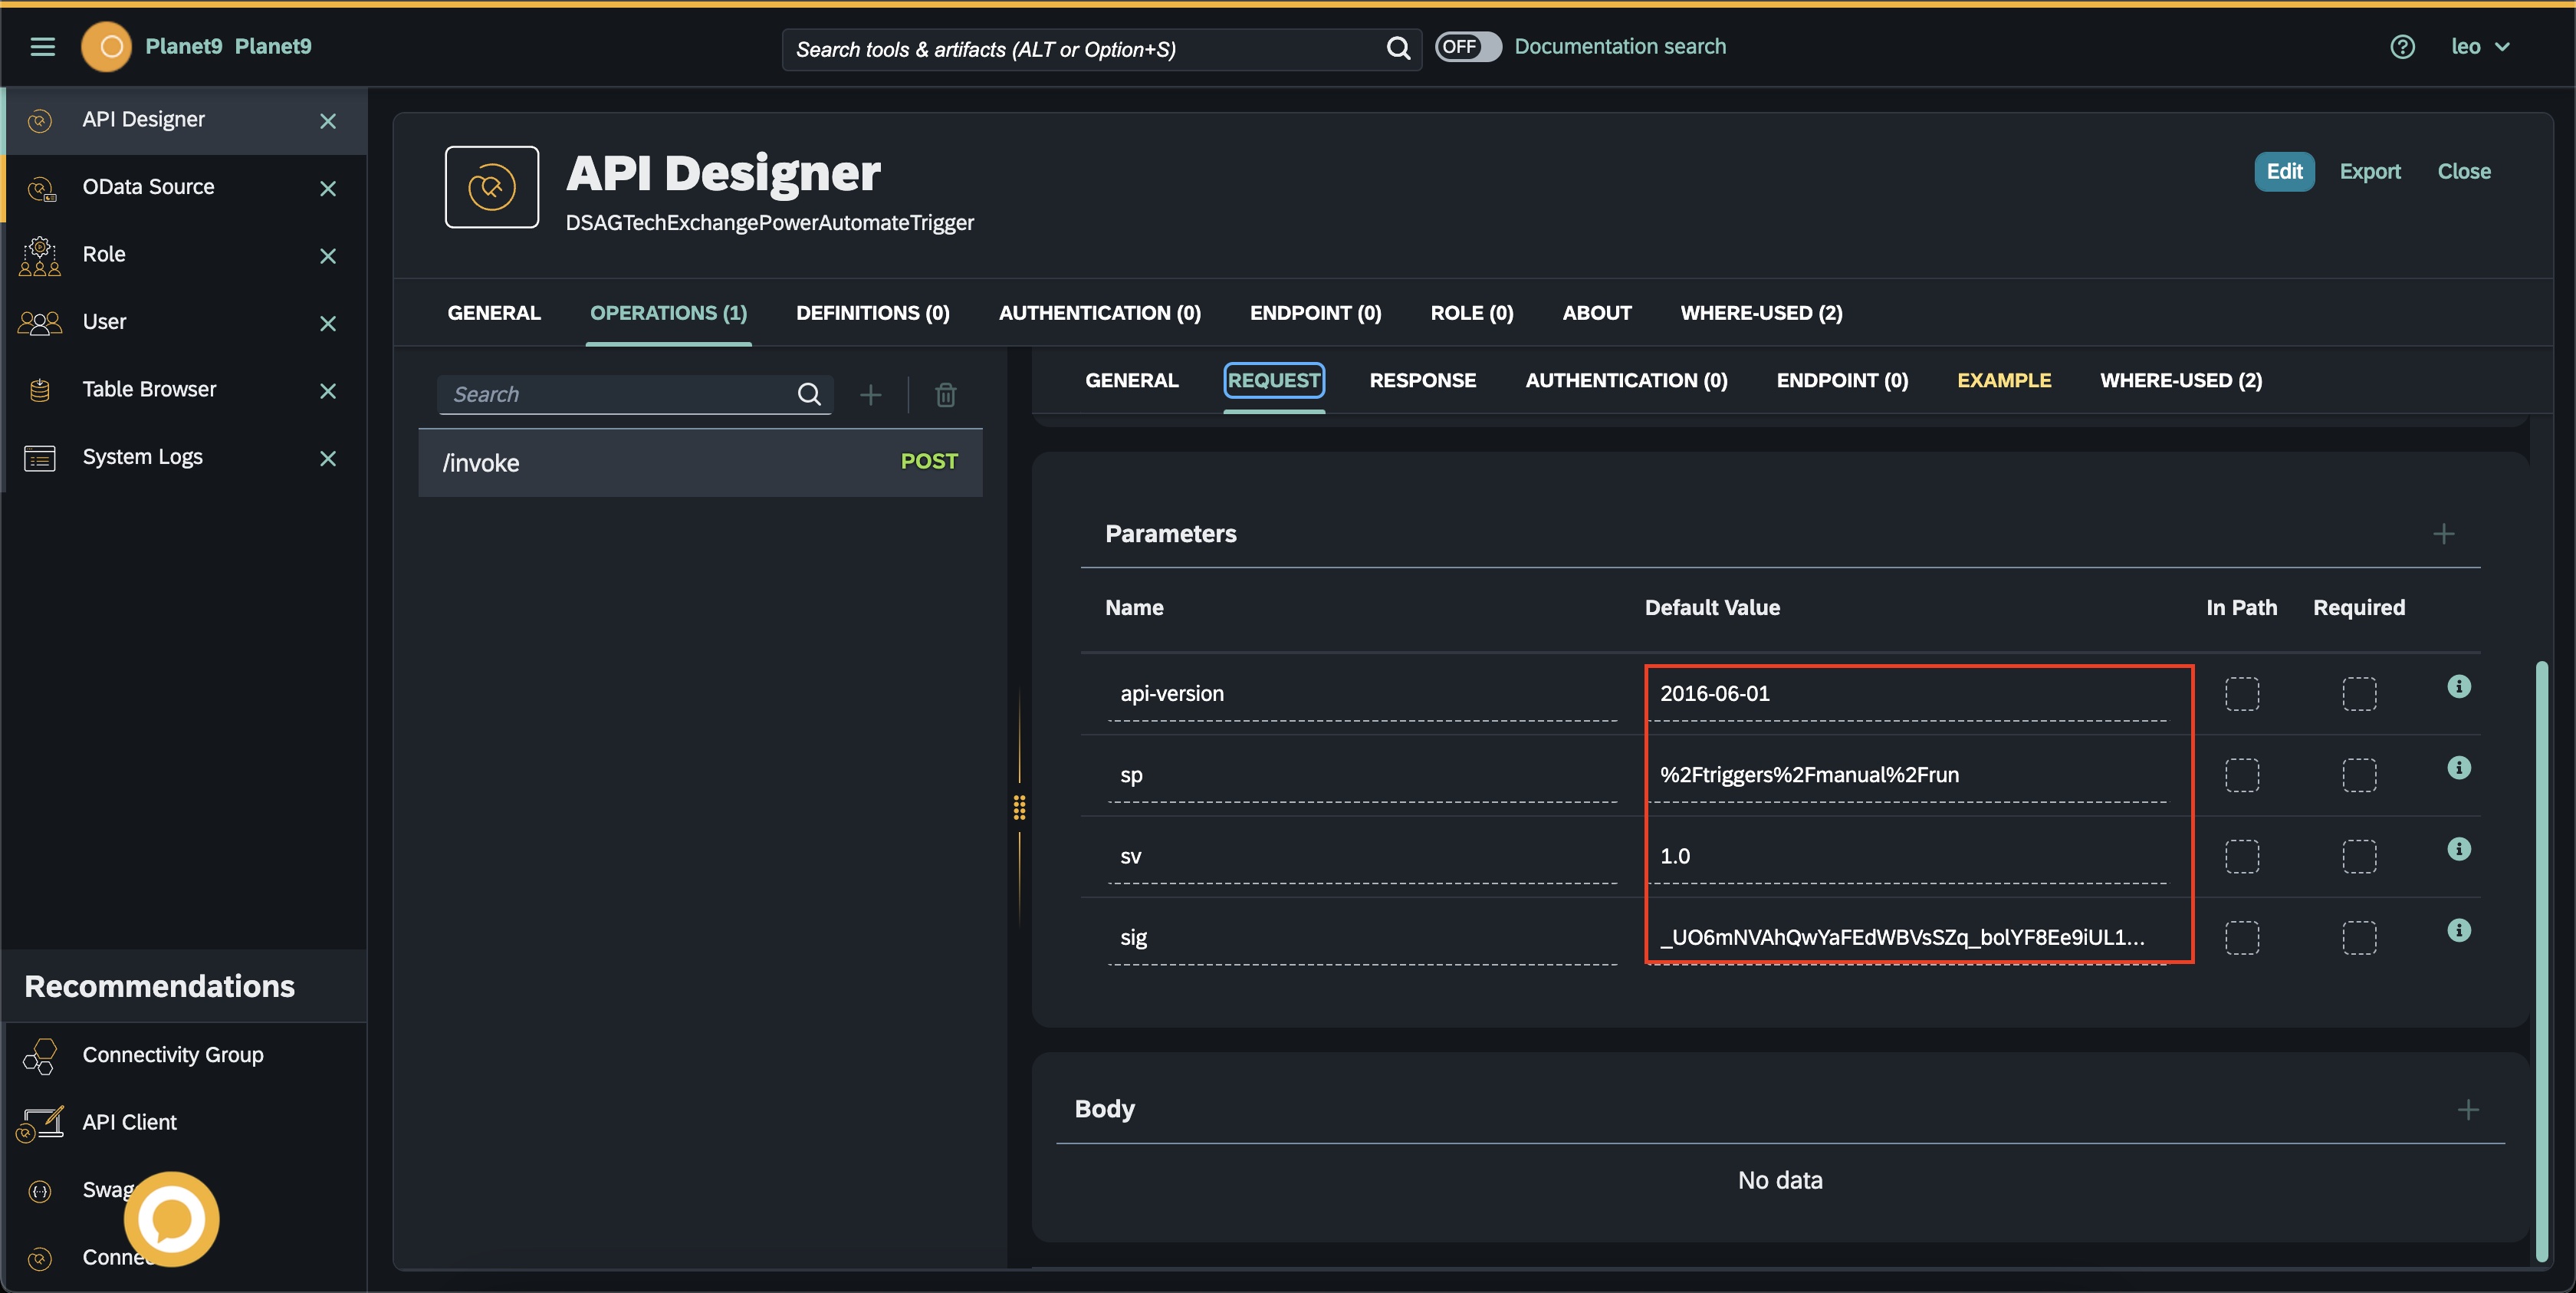Click the search magnifier in top bar
The image size is (2576, 1293).
coord(1398,49)
